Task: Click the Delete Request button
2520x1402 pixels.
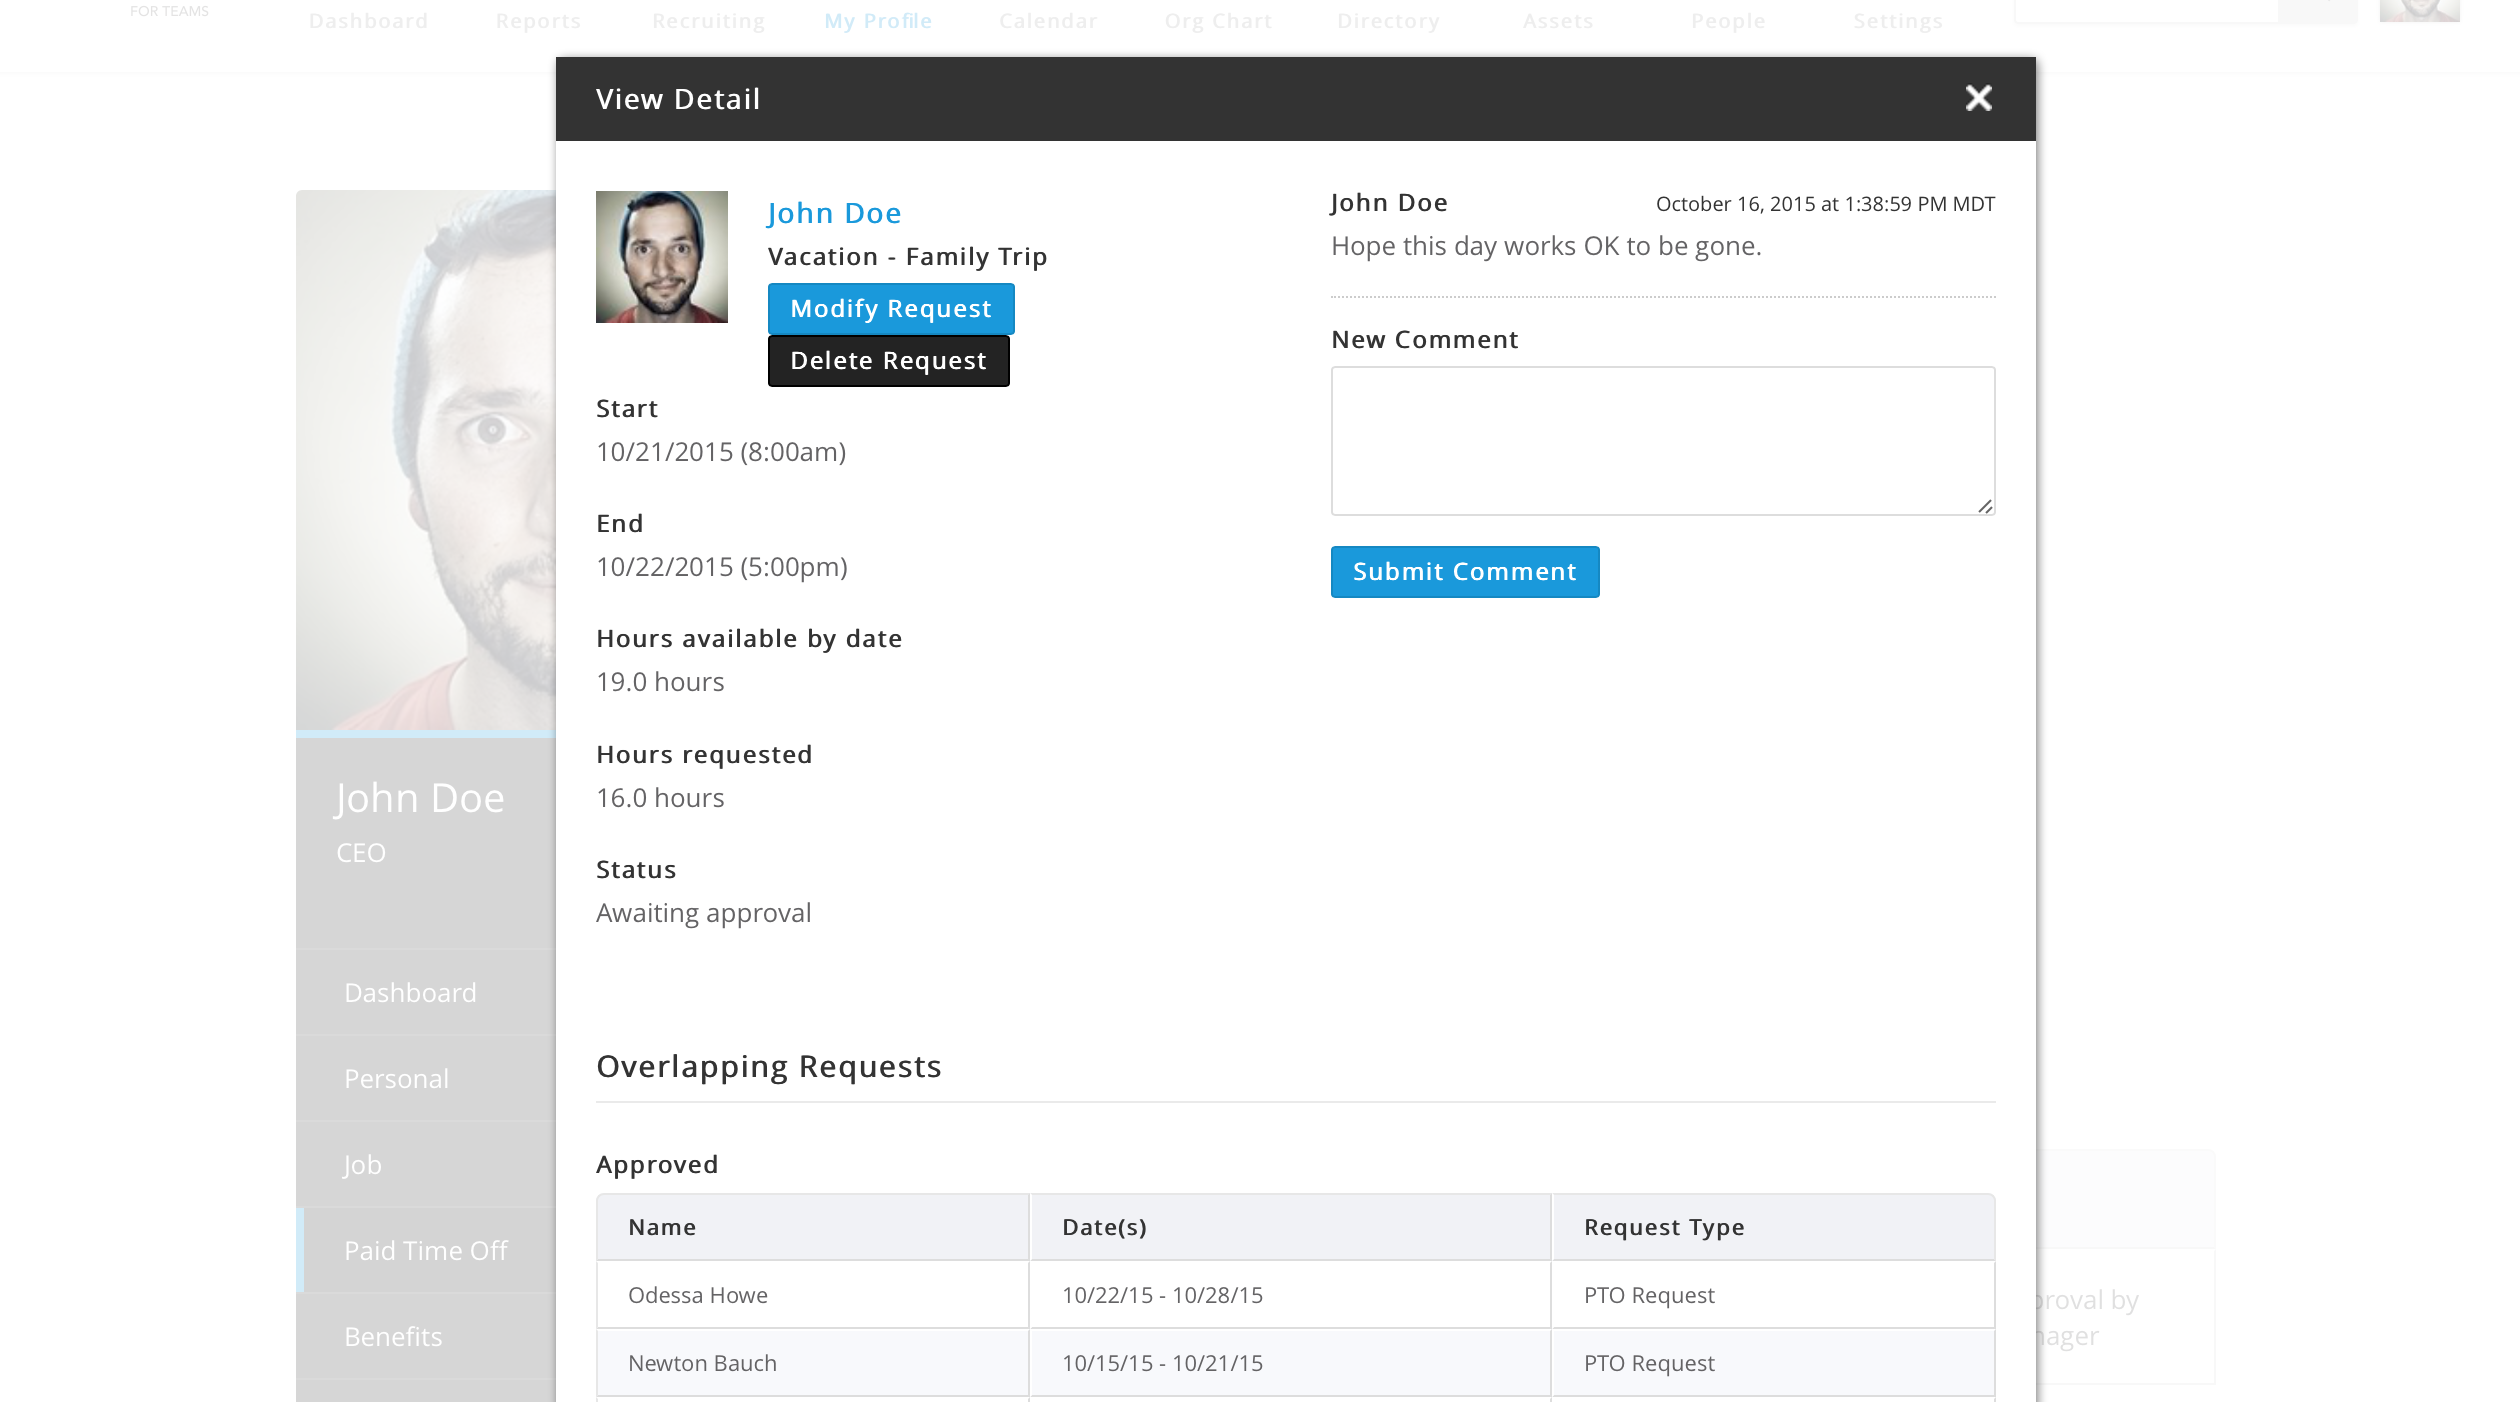Action: coord(888,360)
